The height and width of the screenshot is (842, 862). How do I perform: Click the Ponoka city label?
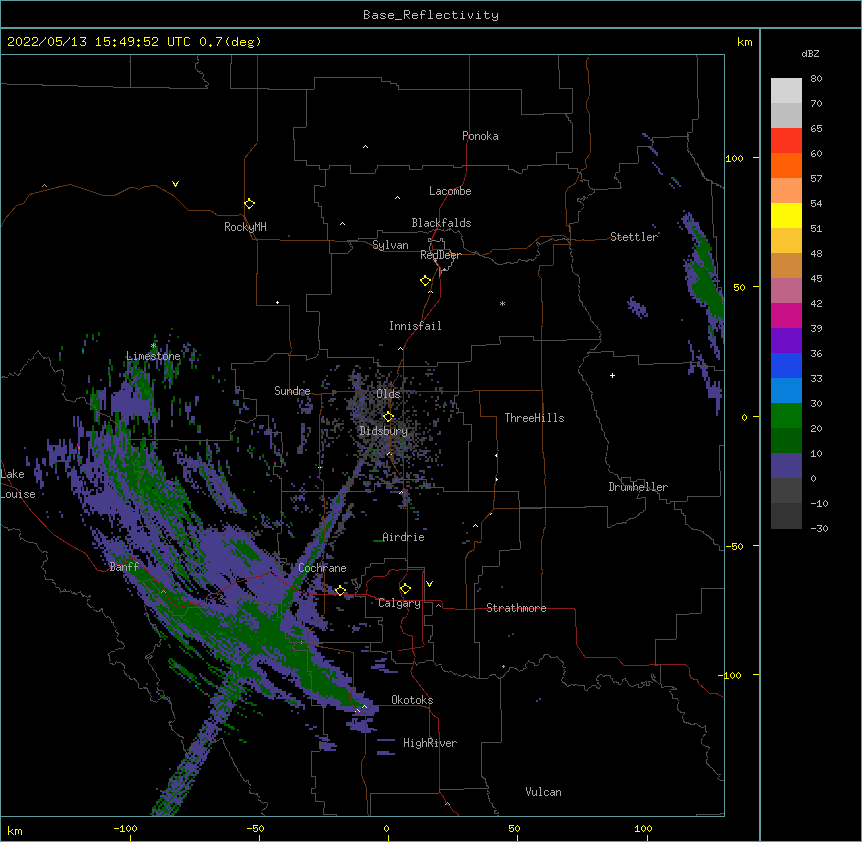[x=480, y=136]
